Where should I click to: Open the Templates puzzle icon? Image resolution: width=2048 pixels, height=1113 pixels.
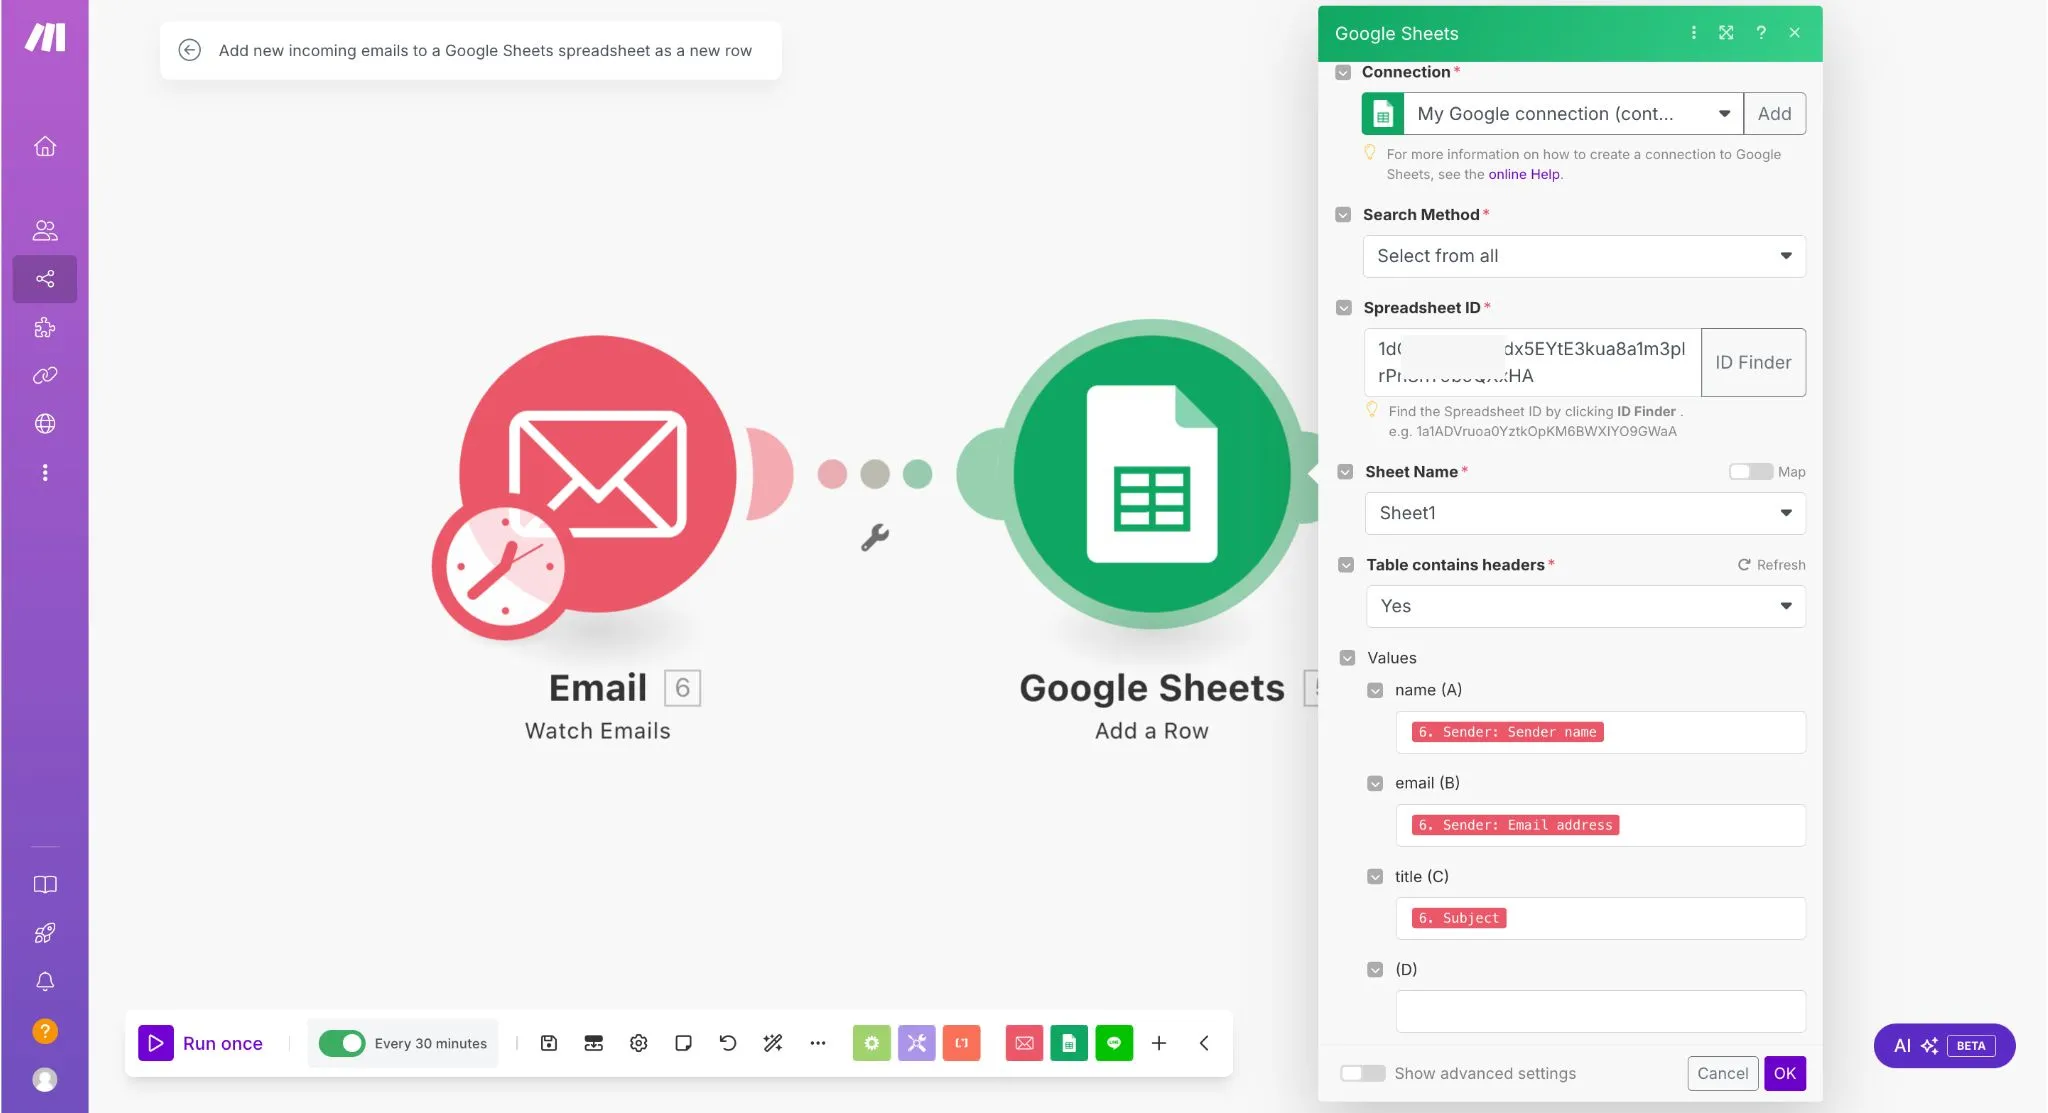(x=45, y=327)
